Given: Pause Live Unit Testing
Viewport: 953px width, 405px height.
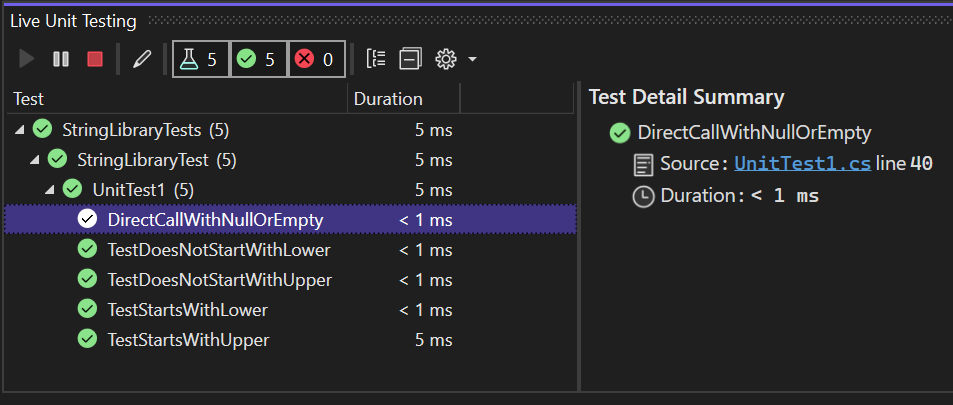Looking at the screenshot, I should coord(61,59).
